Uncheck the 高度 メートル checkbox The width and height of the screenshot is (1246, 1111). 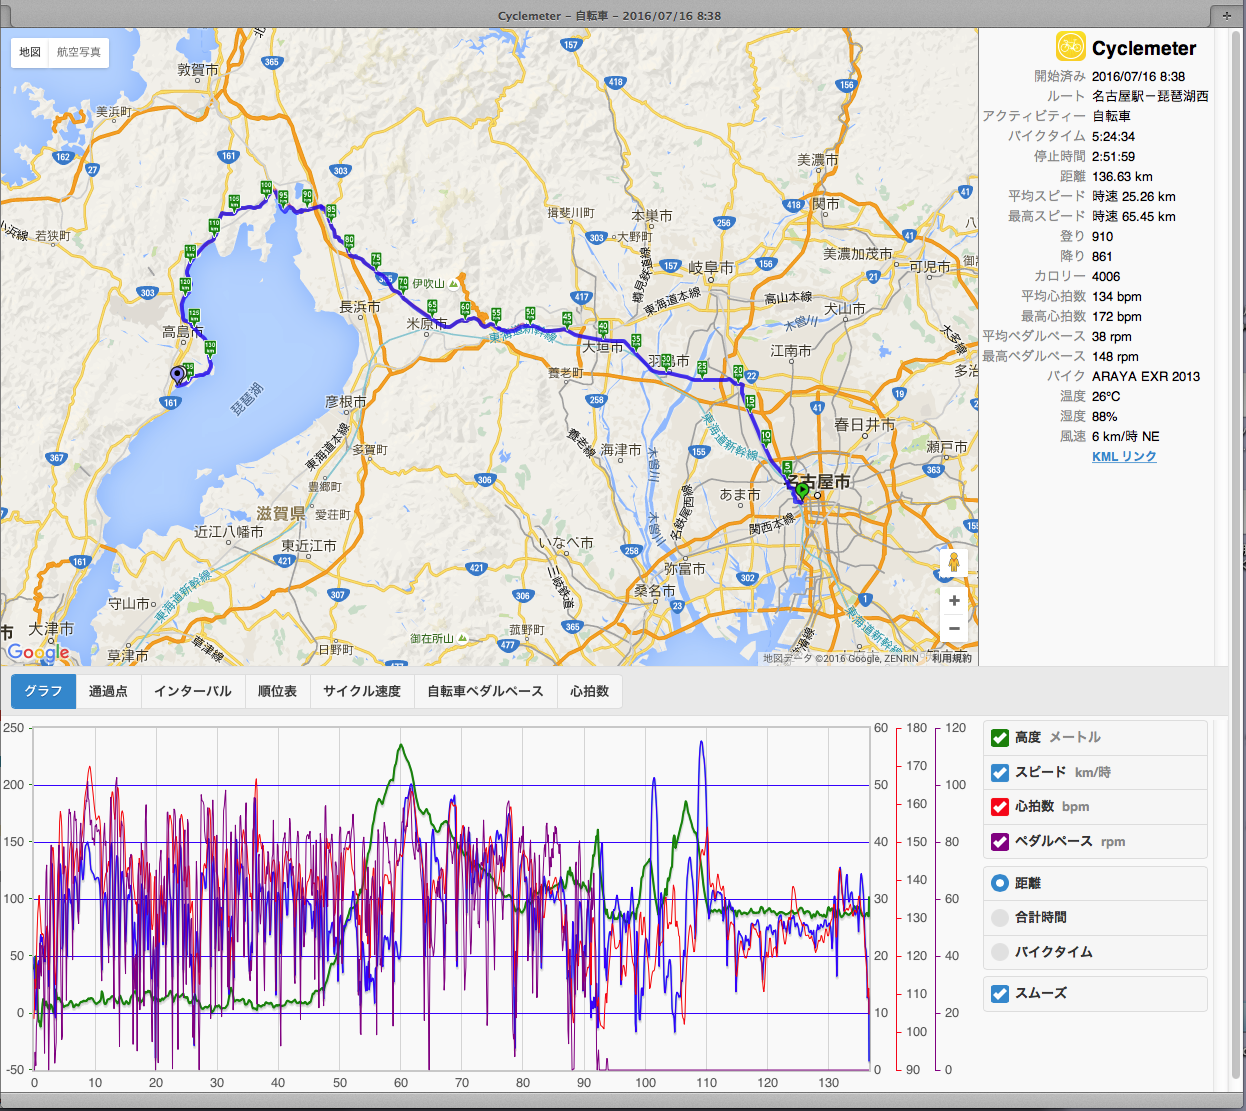pyautogui.click(x=1000, y=738)
